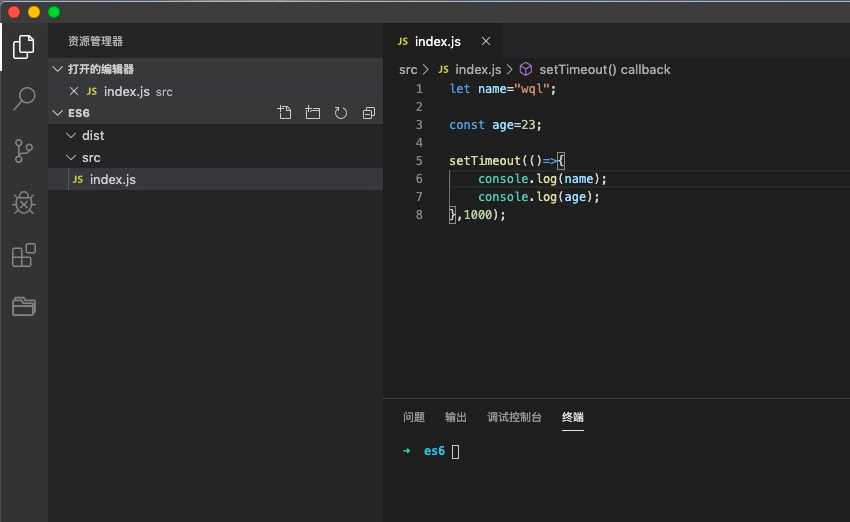
Task: Place cursor on let name="wql" line
Action: point(503,88)
